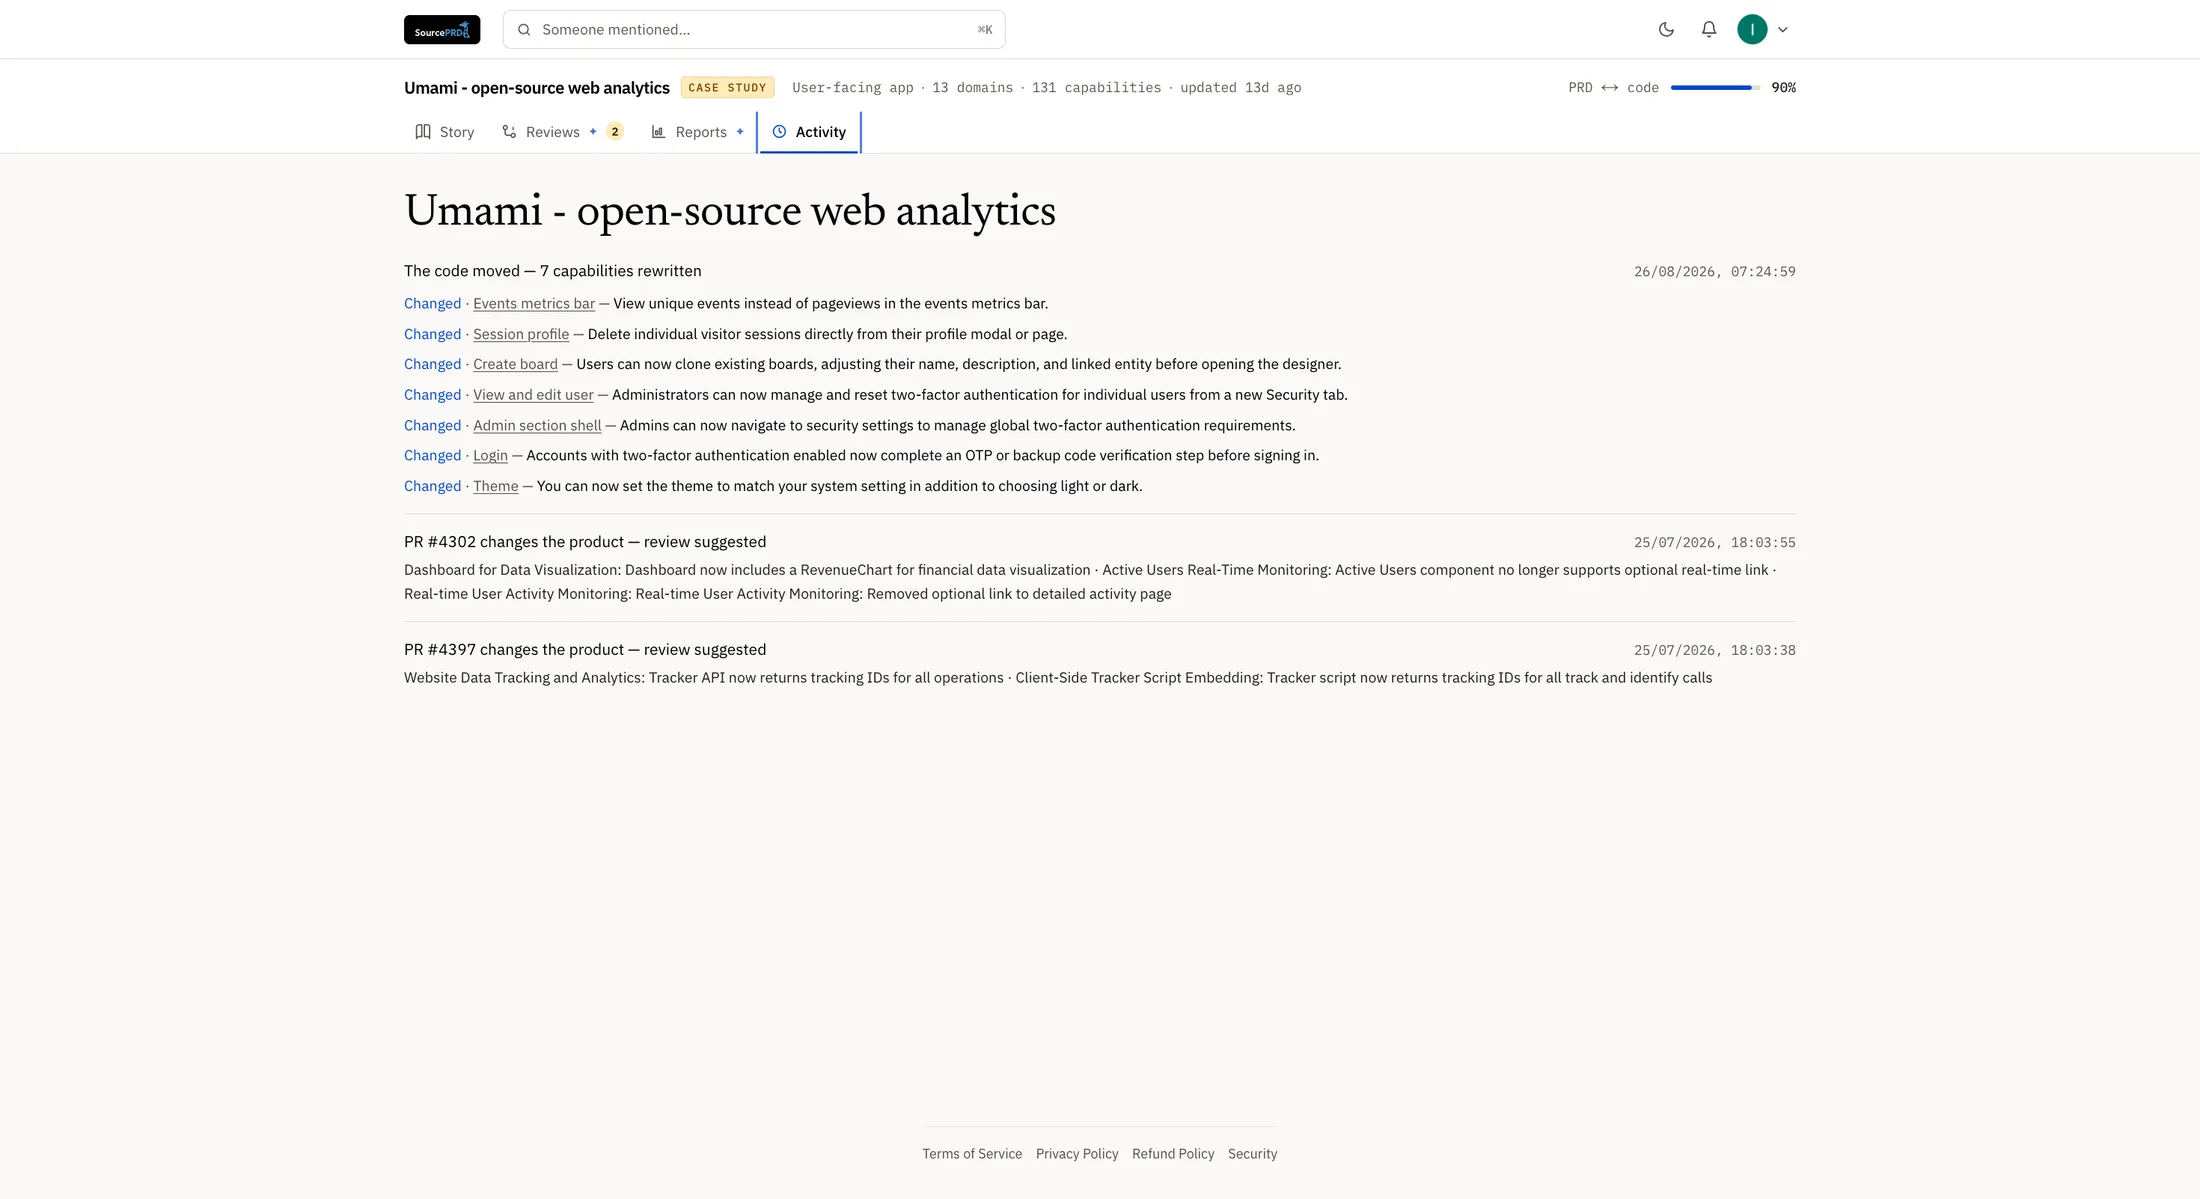Click the '131 capabilities' metadata text
Screen dimensions: 2200x1199
tap(1096, 88)
